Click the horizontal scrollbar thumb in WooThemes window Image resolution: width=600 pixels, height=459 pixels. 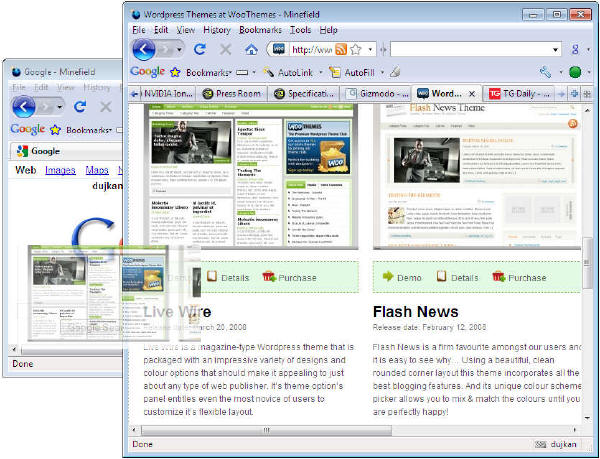266,430
